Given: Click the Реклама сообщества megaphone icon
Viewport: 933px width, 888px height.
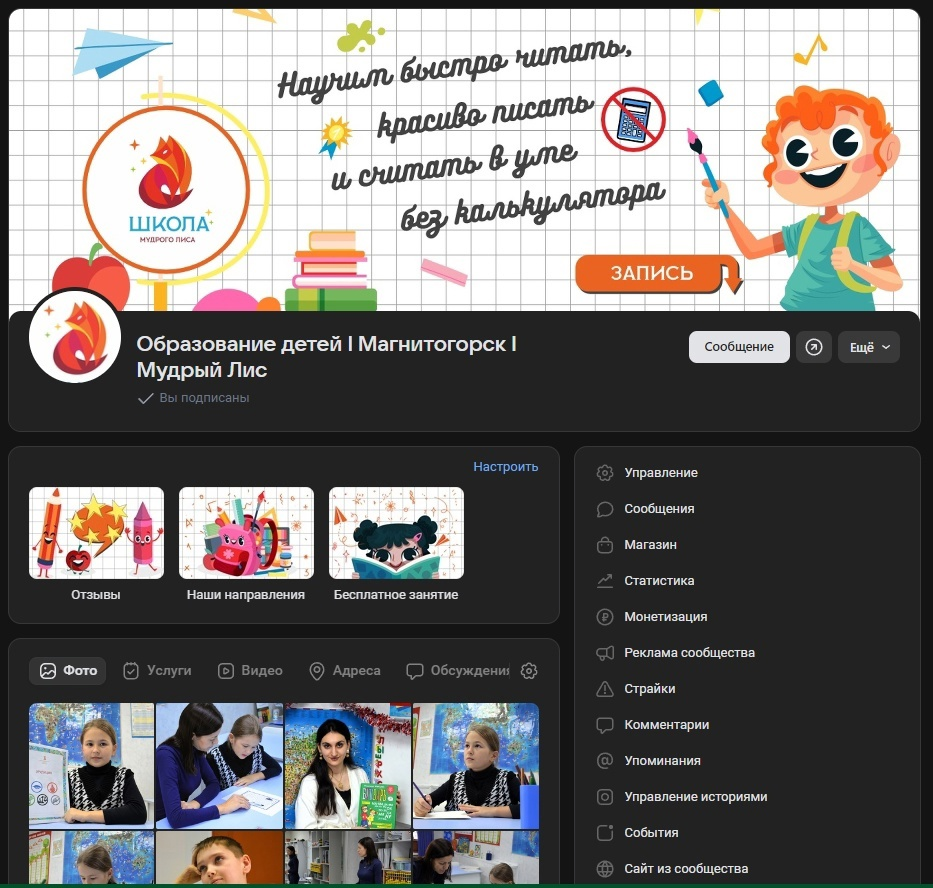Looking at the screenshot, I should coord(605,653).
